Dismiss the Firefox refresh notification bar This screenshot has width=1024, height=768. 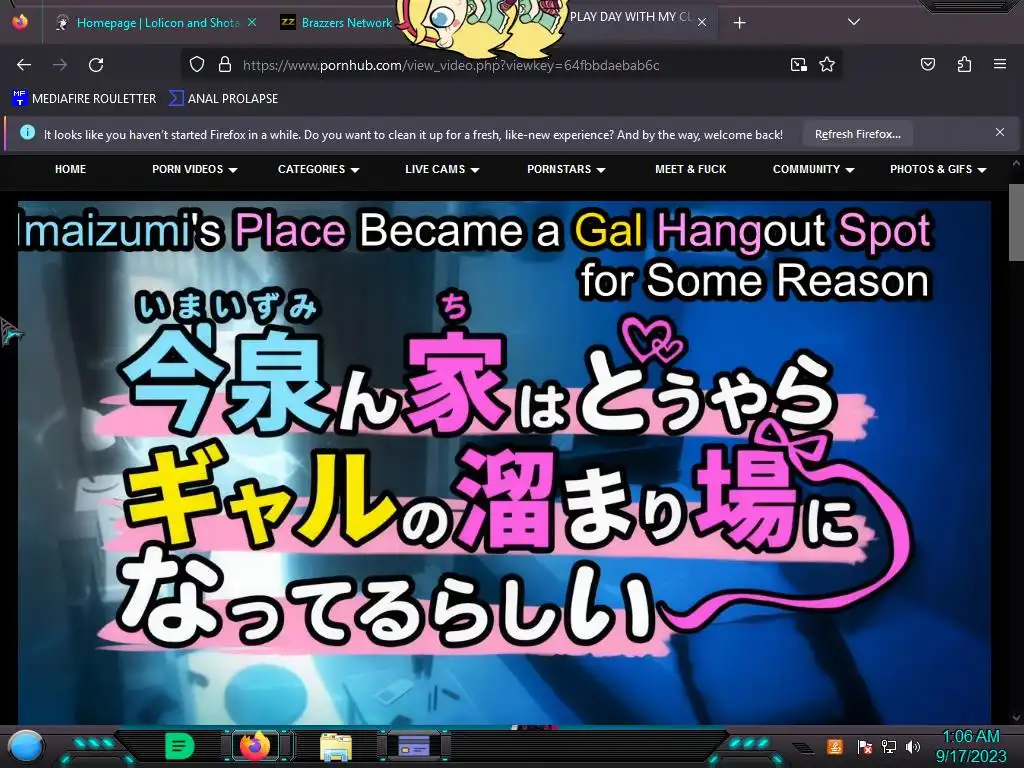click(1000, 133)
